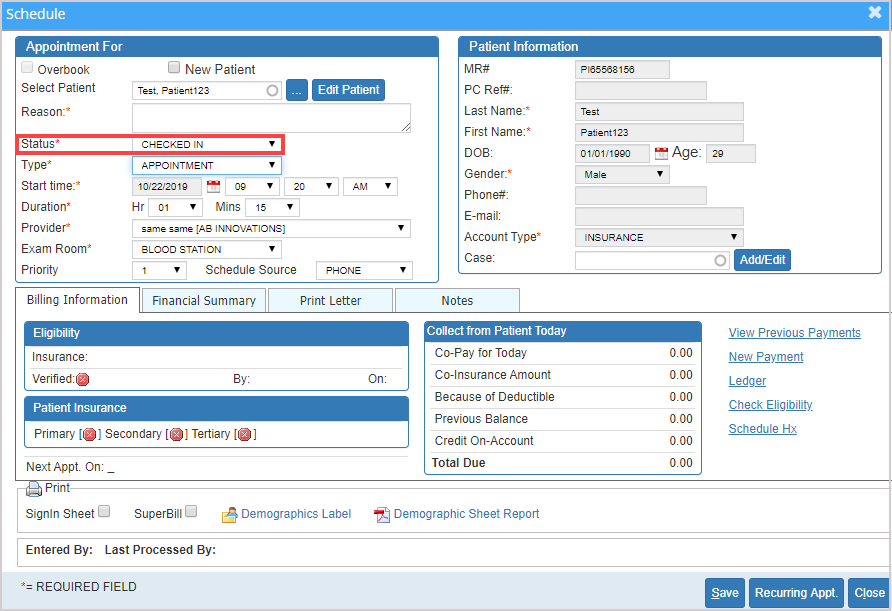This screenshot has width=892, height=611.
Task: Expand the Account Type INSURANCE dropdown
Action: [x=659, y=237]
